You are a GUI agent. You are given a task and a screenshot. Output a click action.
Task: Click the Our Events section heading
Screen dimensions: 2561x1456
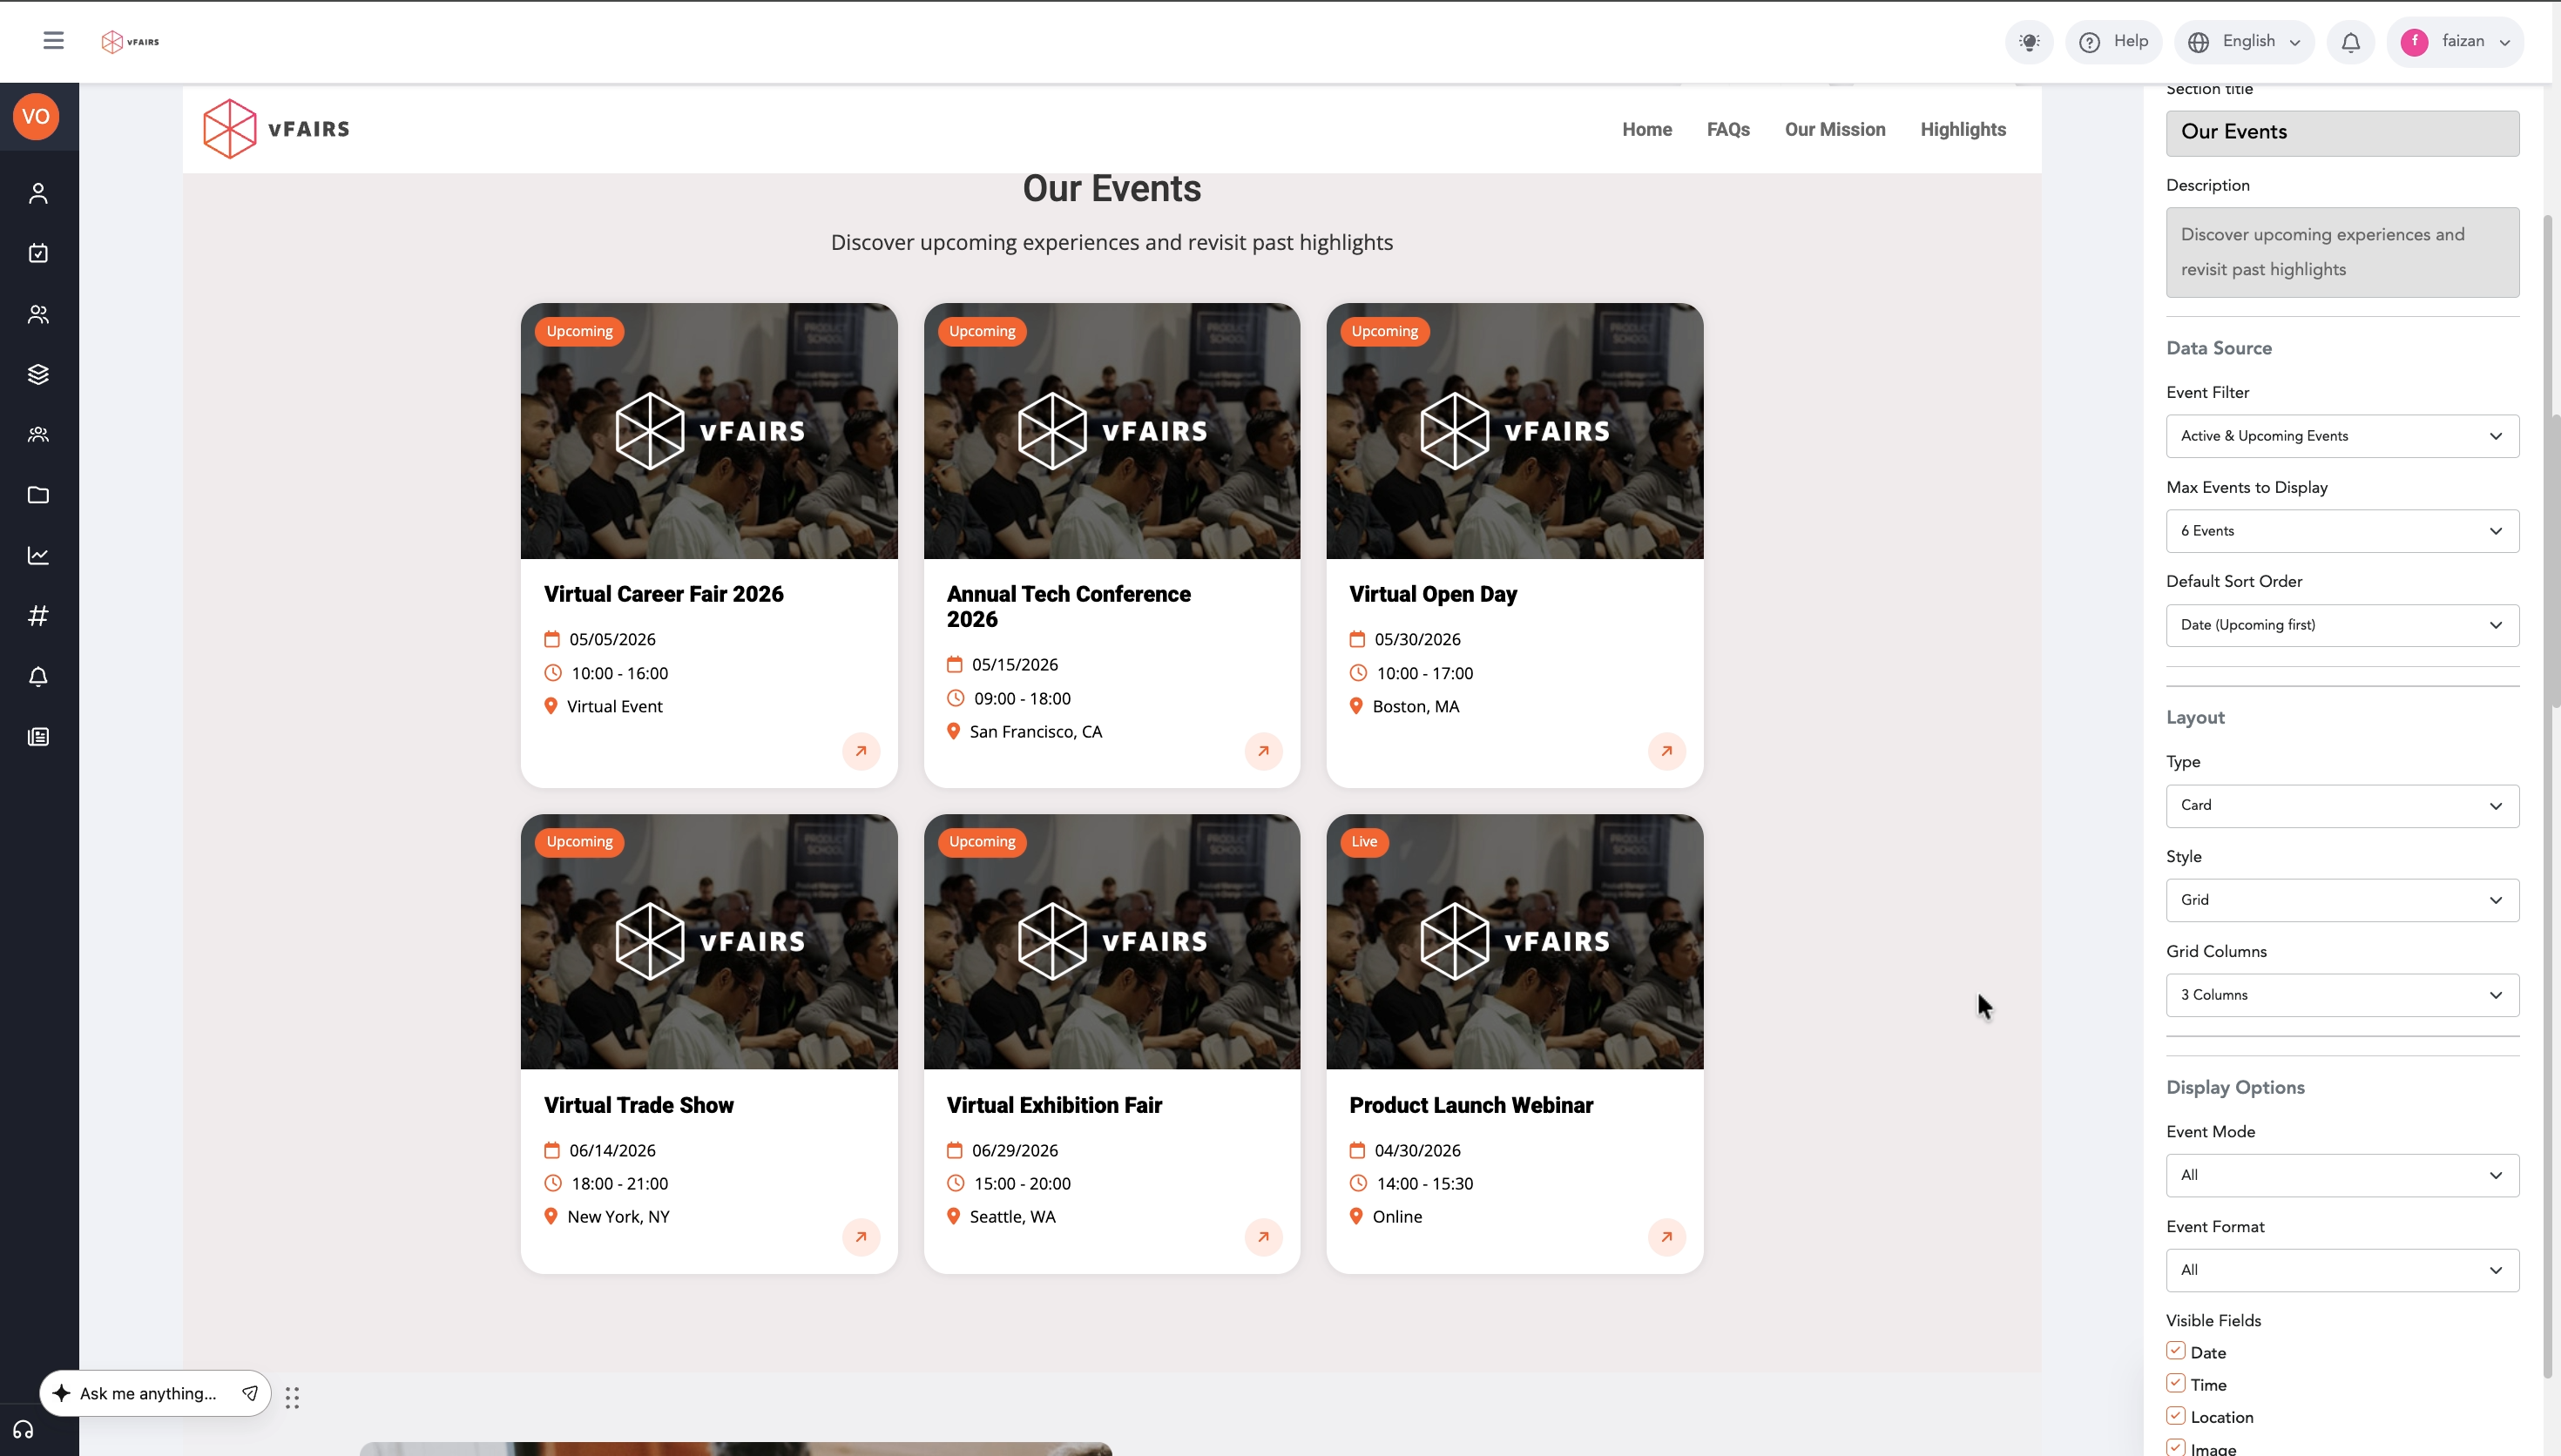[1112, 188]
